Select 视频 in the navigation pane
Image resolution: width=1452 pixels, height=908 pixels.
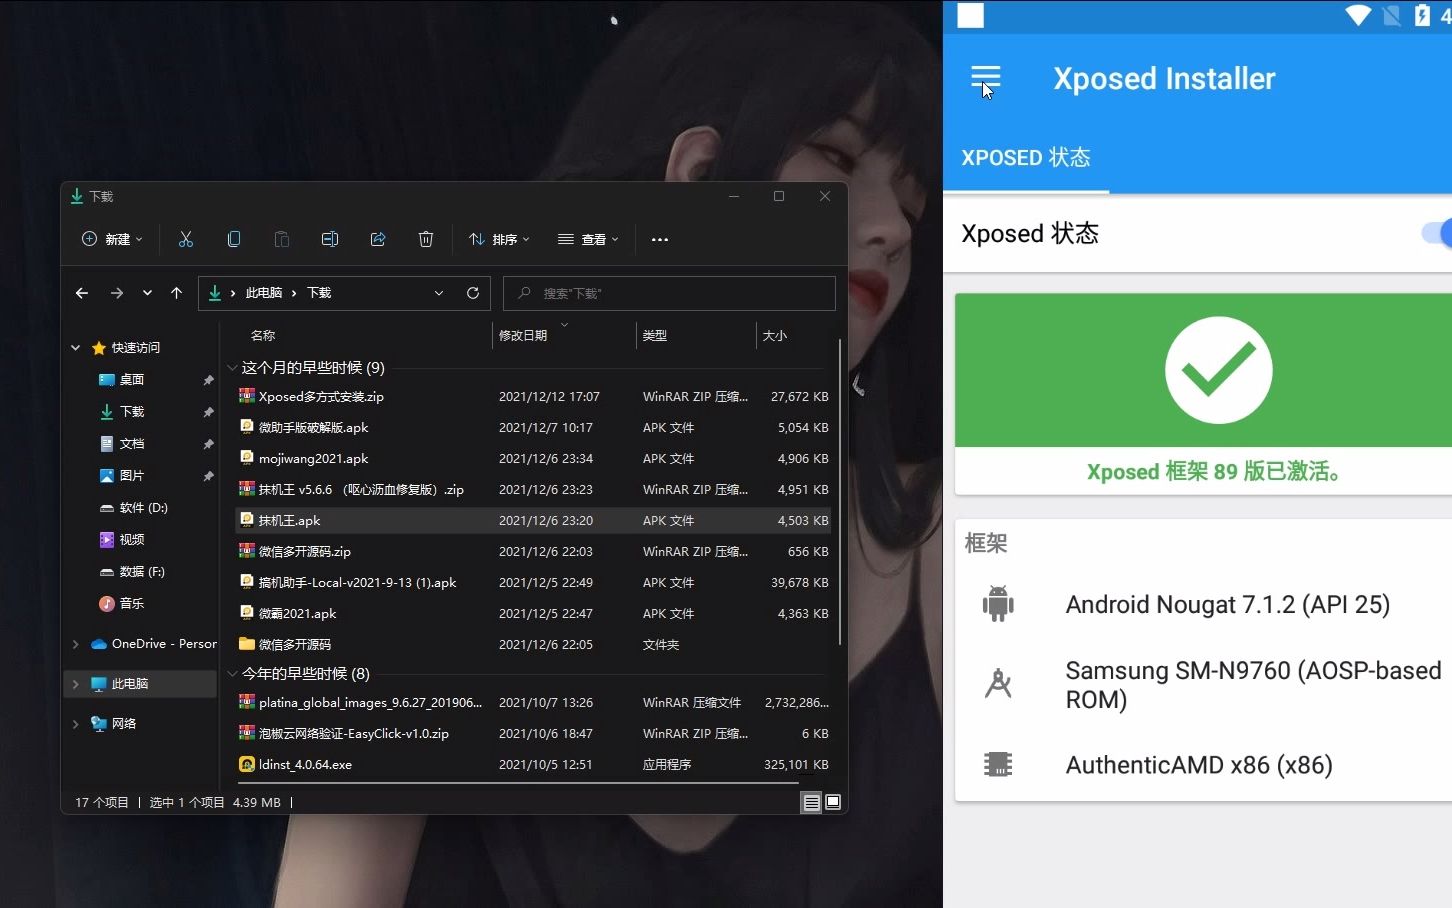tap(132, 540)
